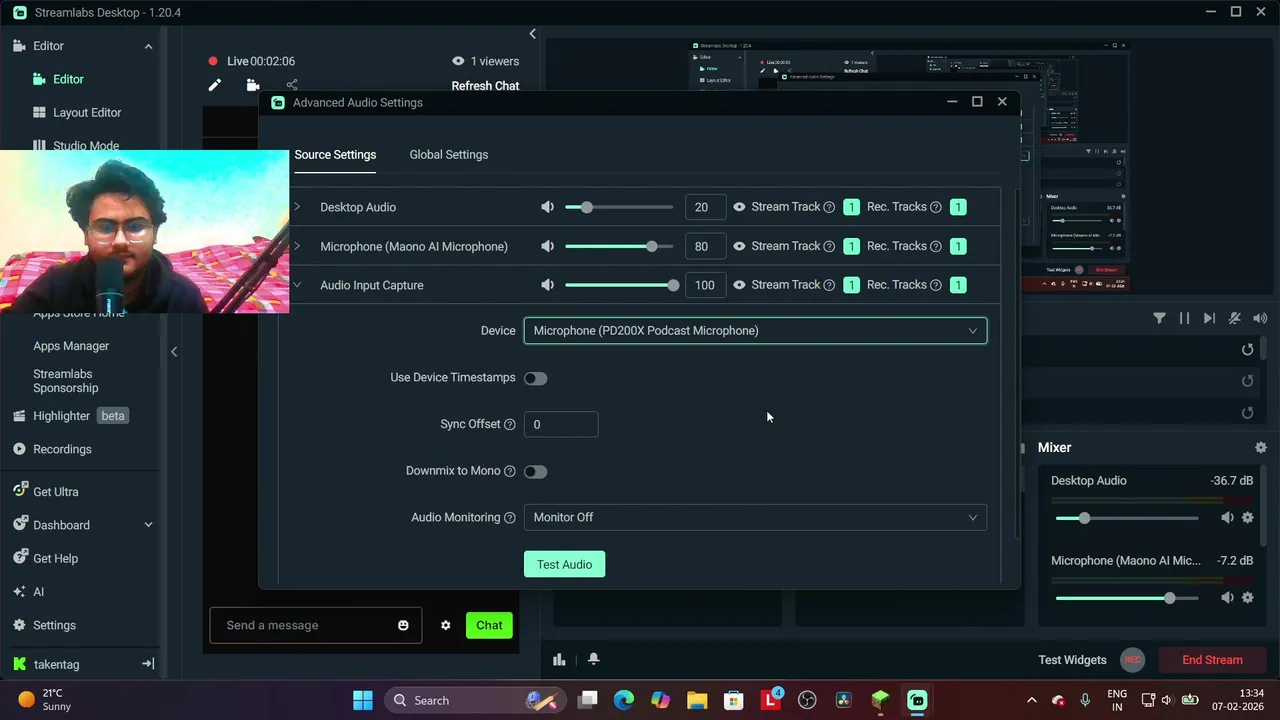Screen dimensions: 1280x720
Task: Toggle Microphone (Maono) Rec. Tracks 1 box
Action: pyautogui.click(x=958, y=246)
